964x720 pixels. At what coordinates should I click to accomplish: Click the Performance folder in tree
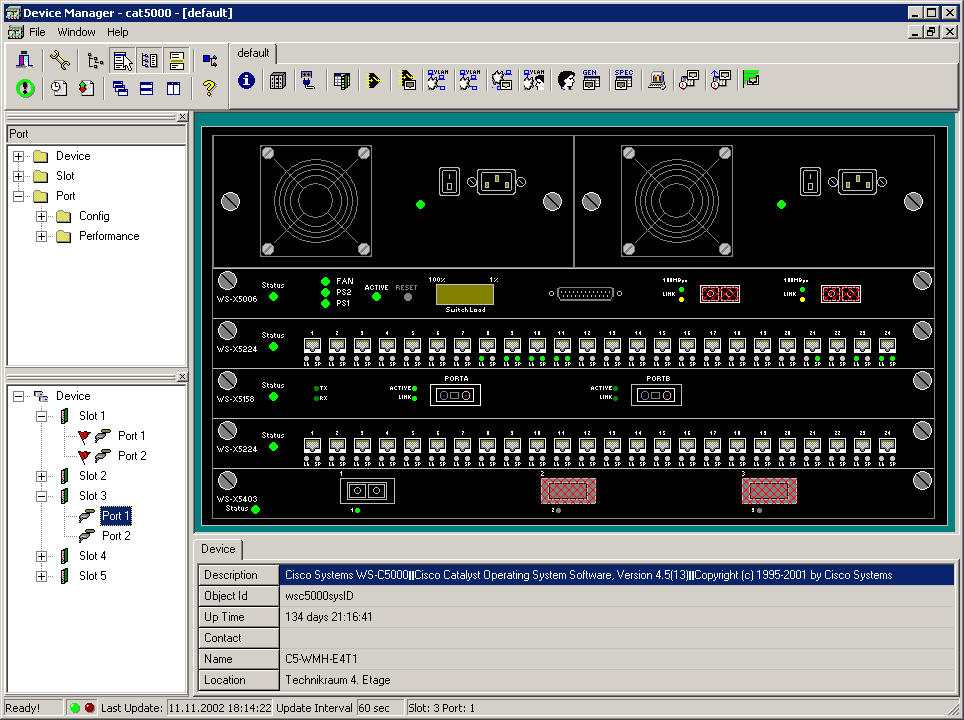[x=109, y=236]
